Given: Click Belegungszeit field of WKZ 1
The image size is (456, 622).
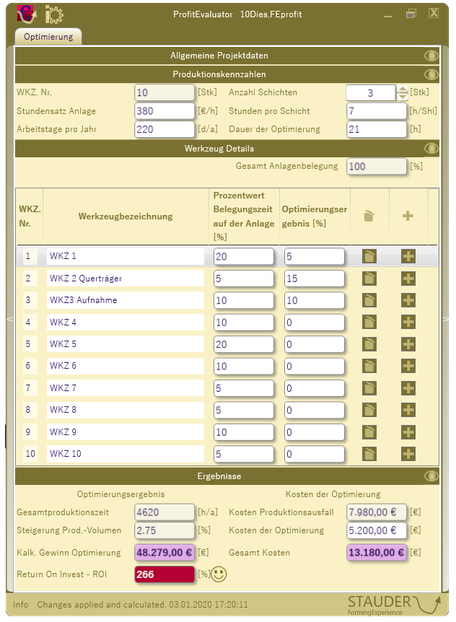Looking at the screenshot, I should click(x=243, y=257).
